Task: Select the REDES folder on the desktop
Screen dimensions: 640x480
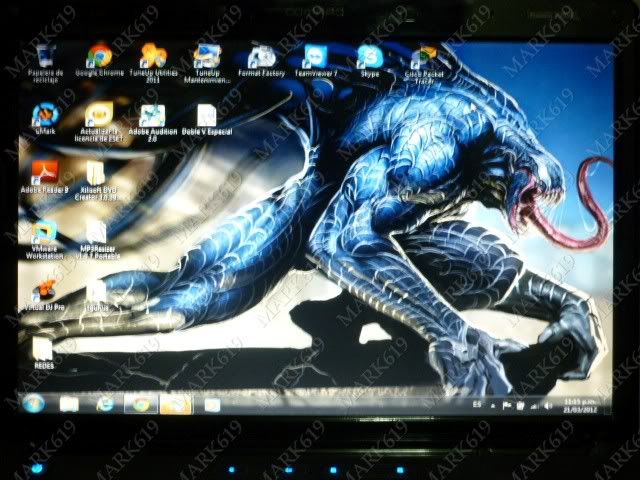Action: [44, 353]
